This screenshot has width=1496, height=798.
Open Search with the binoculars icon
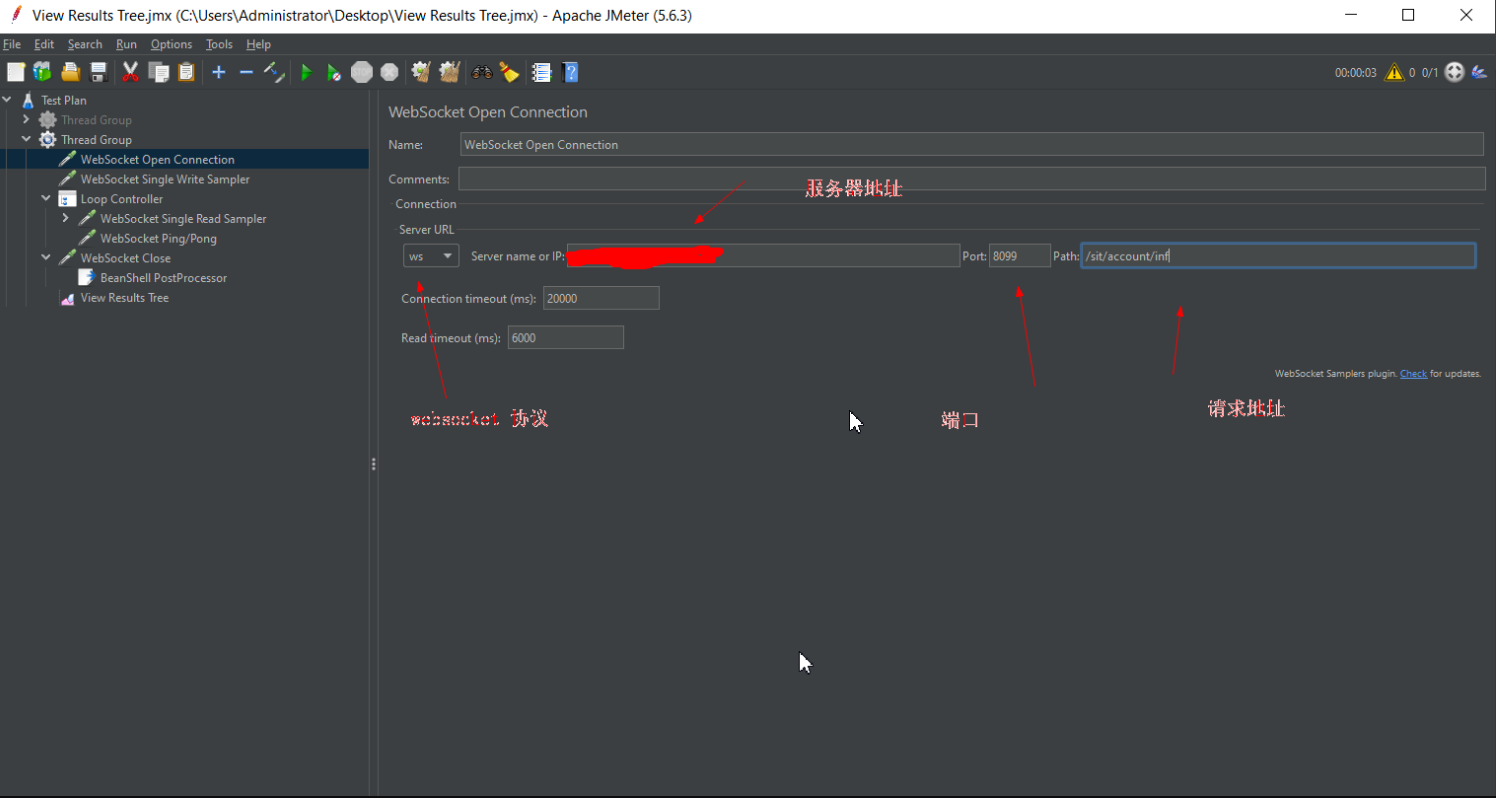pyautogui.click(x=482, y=72)
